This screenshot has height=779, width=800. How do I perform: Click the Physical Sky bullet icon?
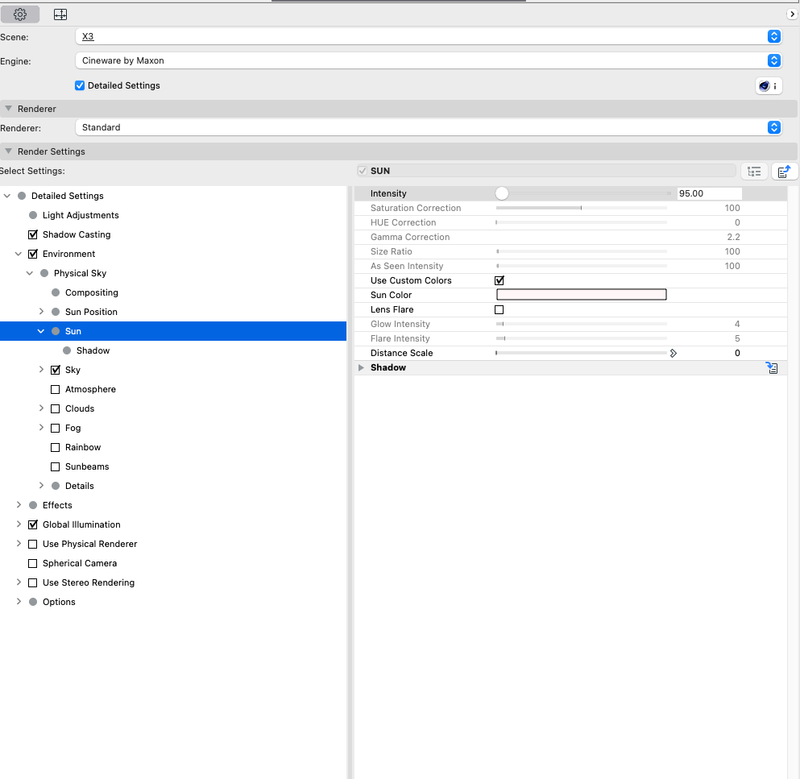coord(44,273)
